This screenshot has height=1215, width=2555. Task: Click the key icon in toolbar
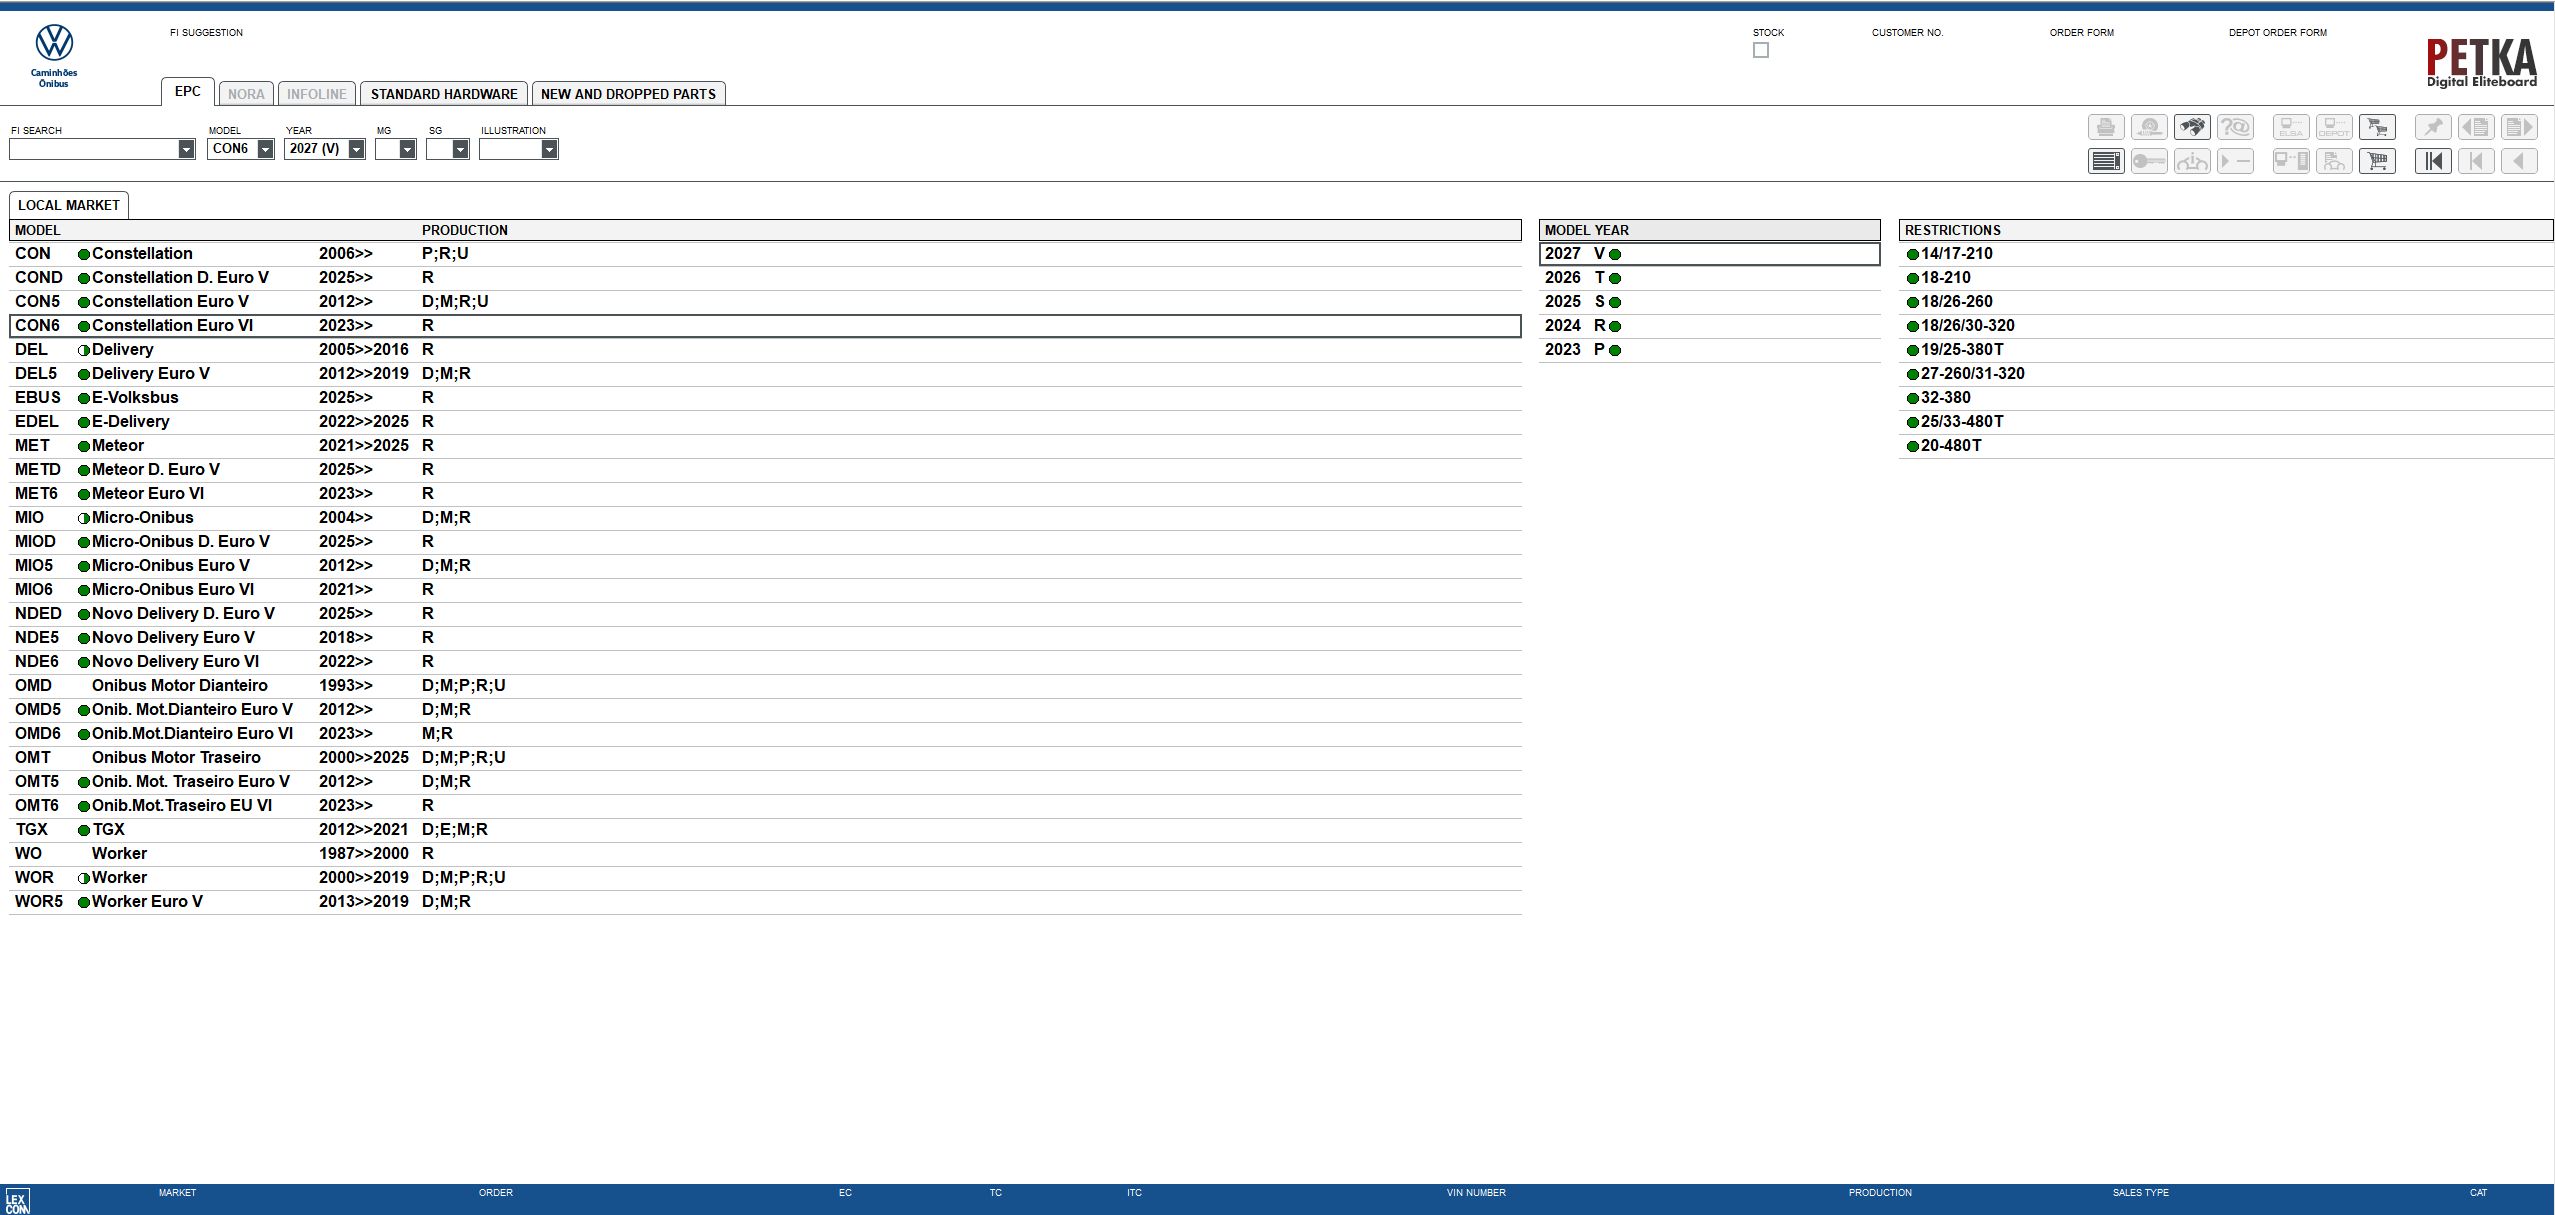[x=2149, y=161]
